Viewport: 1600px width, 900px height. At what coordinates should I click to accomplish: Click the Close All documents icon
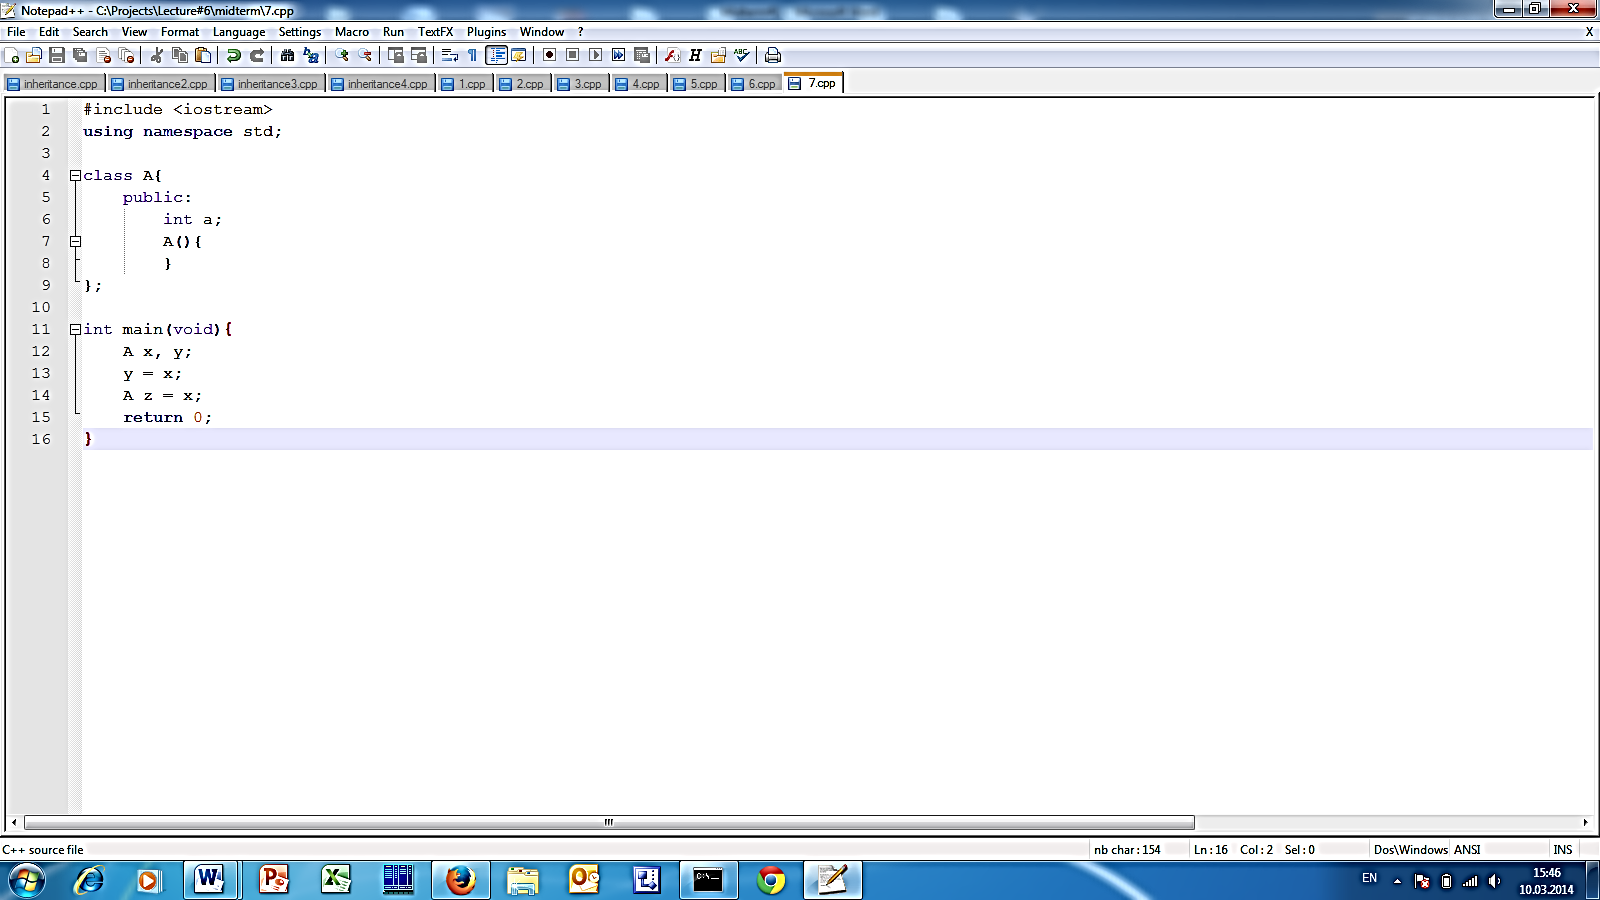(x=126, y=55)
